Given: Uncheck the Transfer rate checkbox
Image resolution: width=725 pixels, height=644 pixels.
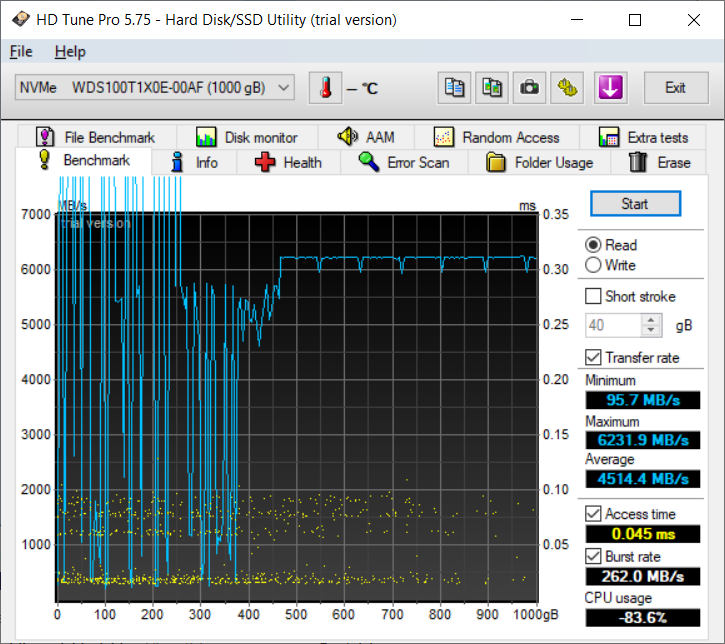Looking at the screenshot, I should click(593, 357).
